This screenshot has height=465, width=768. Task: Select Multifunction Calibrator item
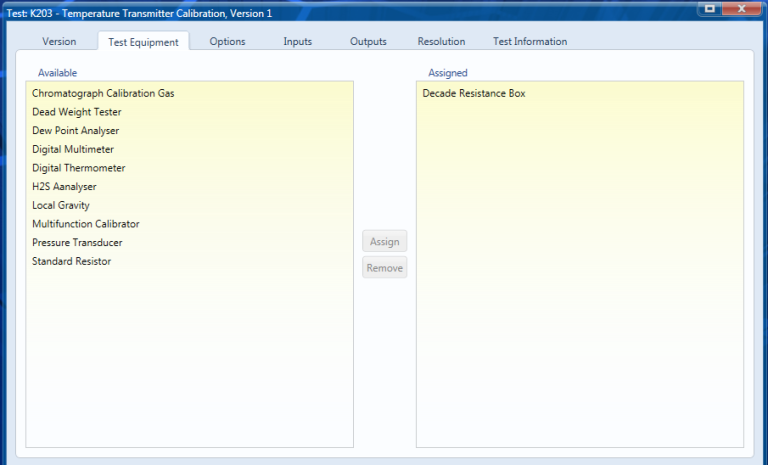[x=86, y=224]
